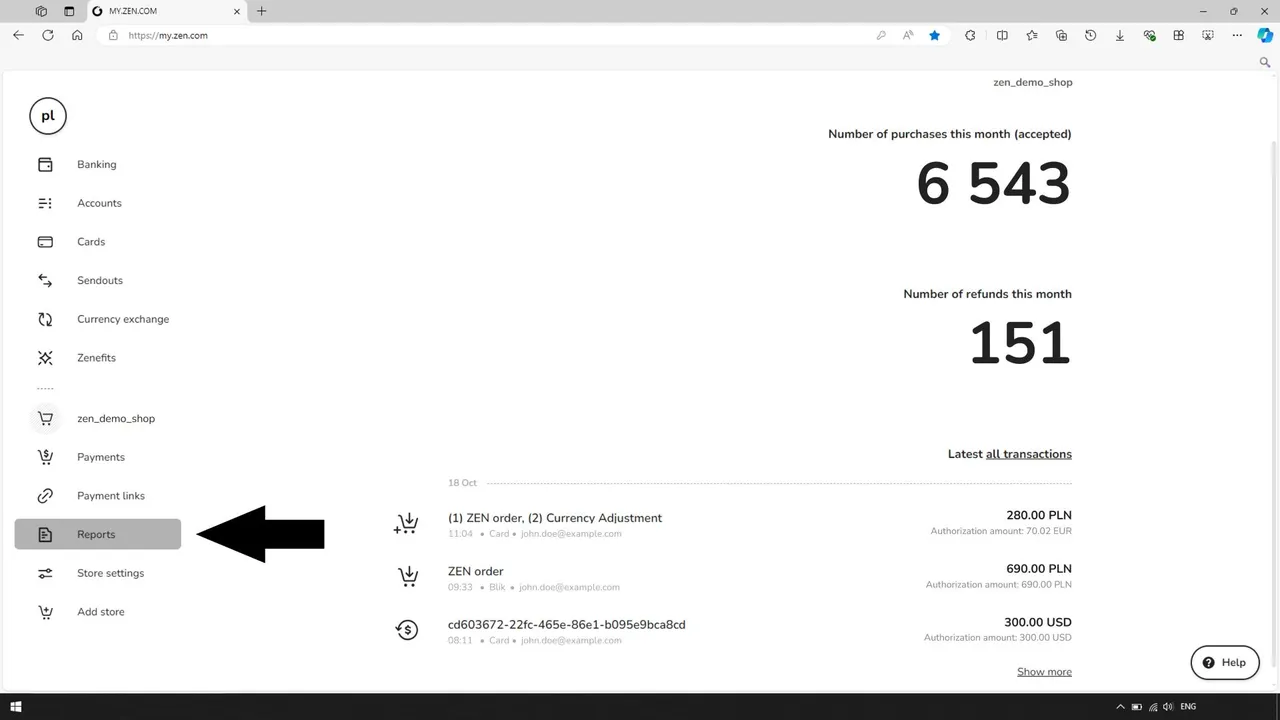Select the zen_demo_shop cart icon
The width and height of the screenshot is (1280, 720).
click(x=45, y=419)
